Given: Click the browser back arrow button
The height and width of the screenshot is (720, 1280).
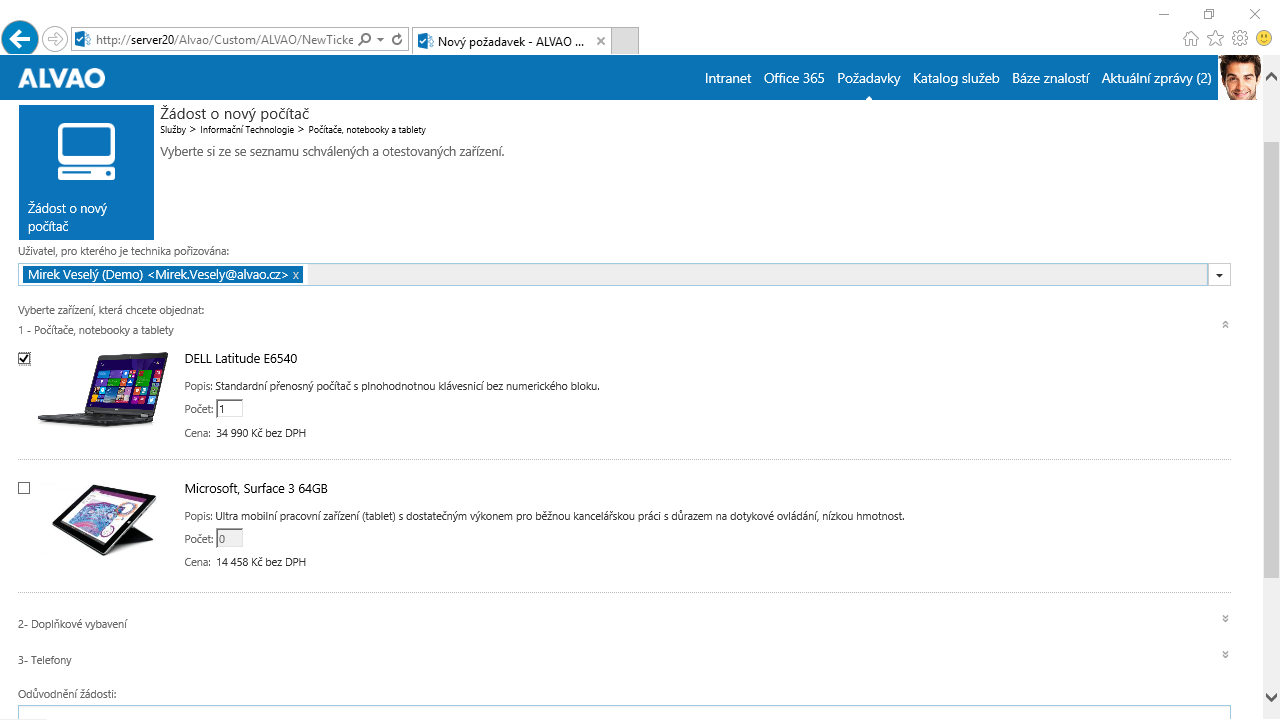Looking at the screenshot, I should tap(20, 39).
